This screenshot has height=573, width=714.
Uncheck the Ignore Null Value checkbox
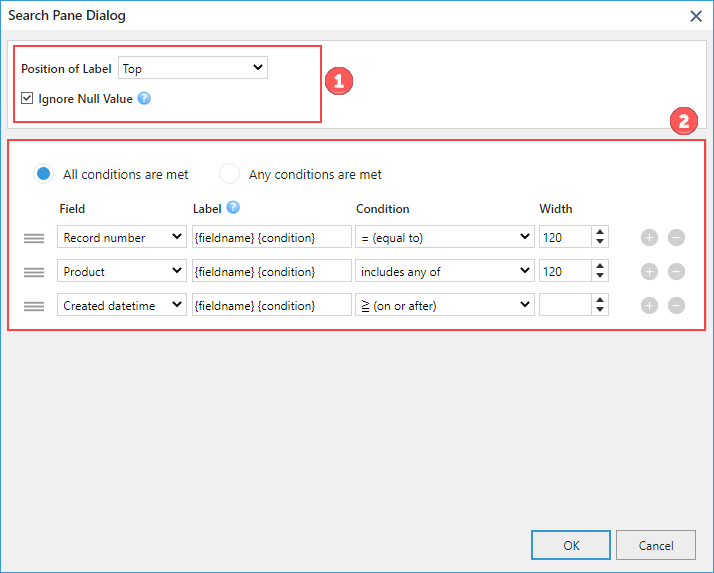click(x=27, y=98)
